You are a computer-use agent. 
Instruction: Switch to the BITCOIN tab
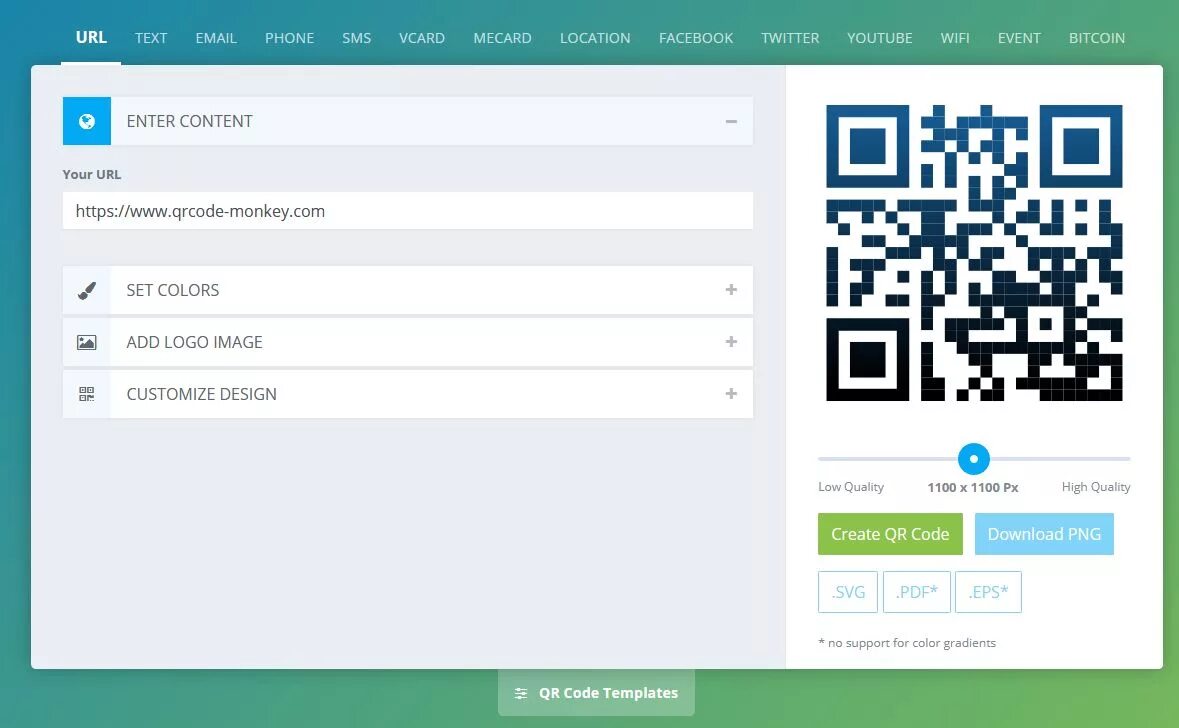point(1096,38)
